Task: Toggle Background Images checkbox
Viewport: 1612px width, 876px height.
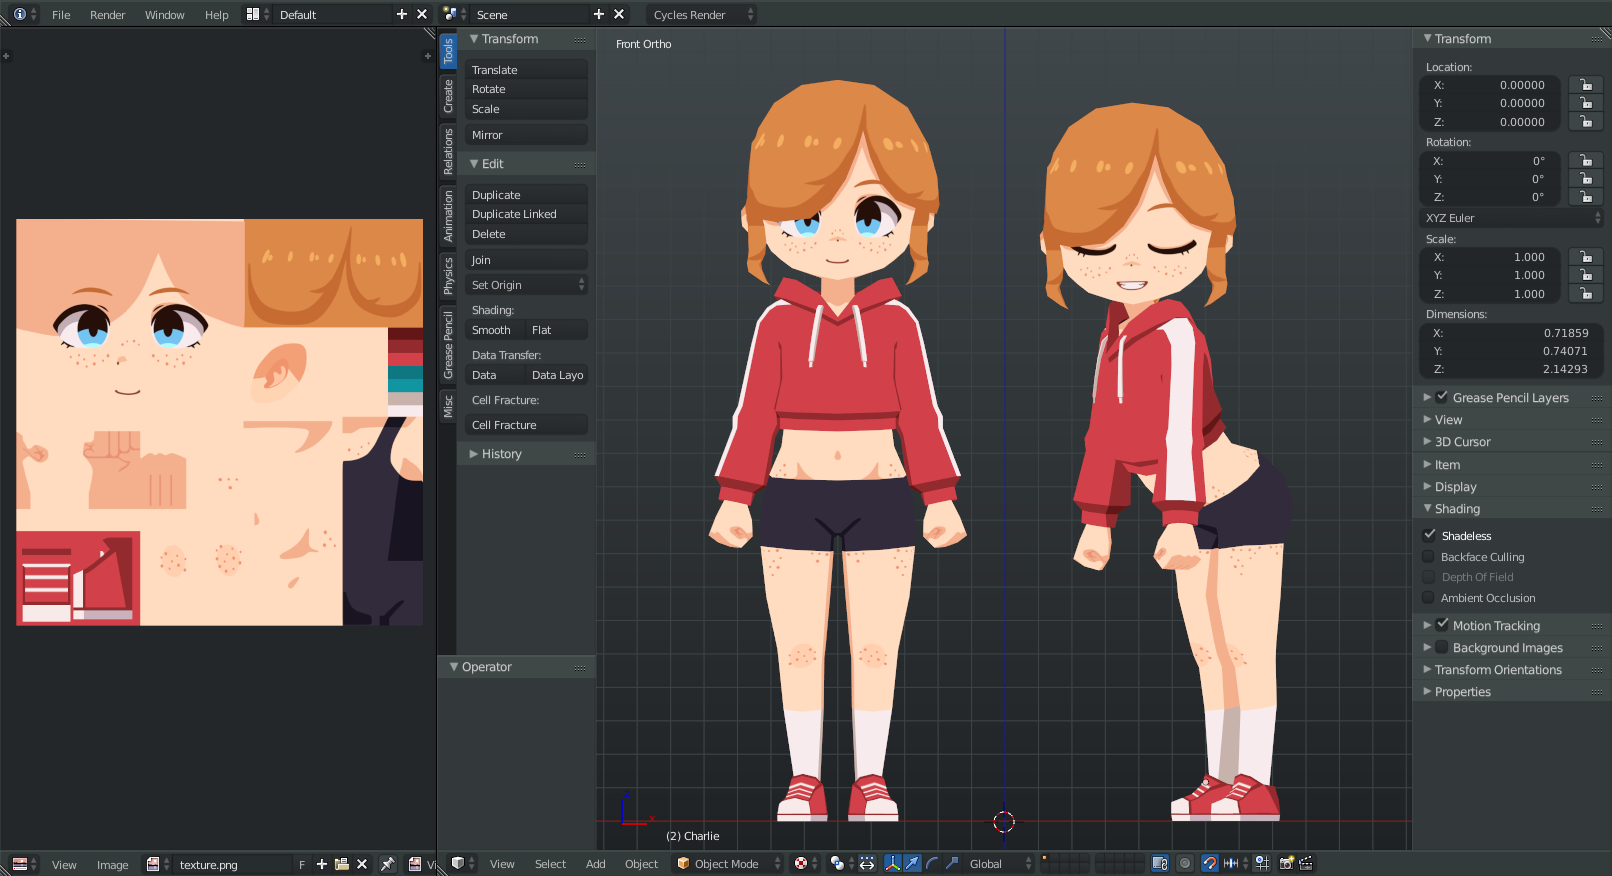Action: pyautogui.click(x=1442, y=647)
